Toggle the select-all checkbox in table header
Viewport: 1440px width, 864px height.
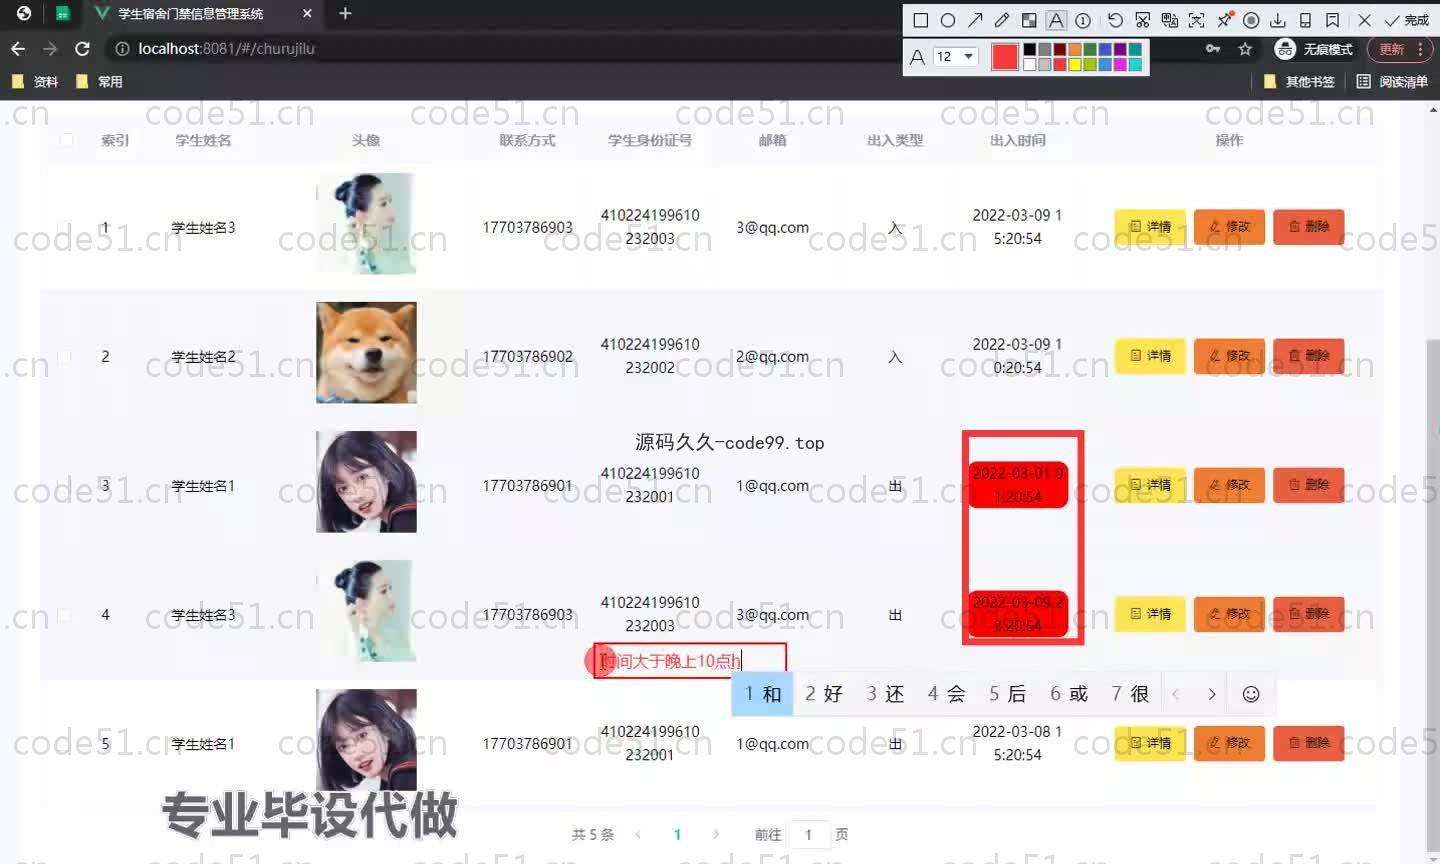coord(66,140)
